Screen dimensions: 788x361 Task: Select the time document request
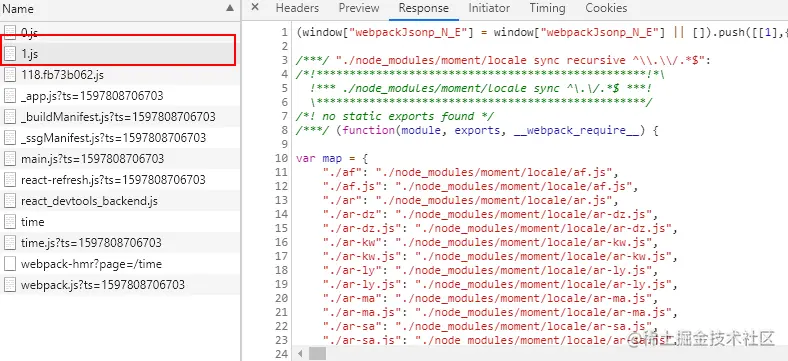(x=119, y=222)
